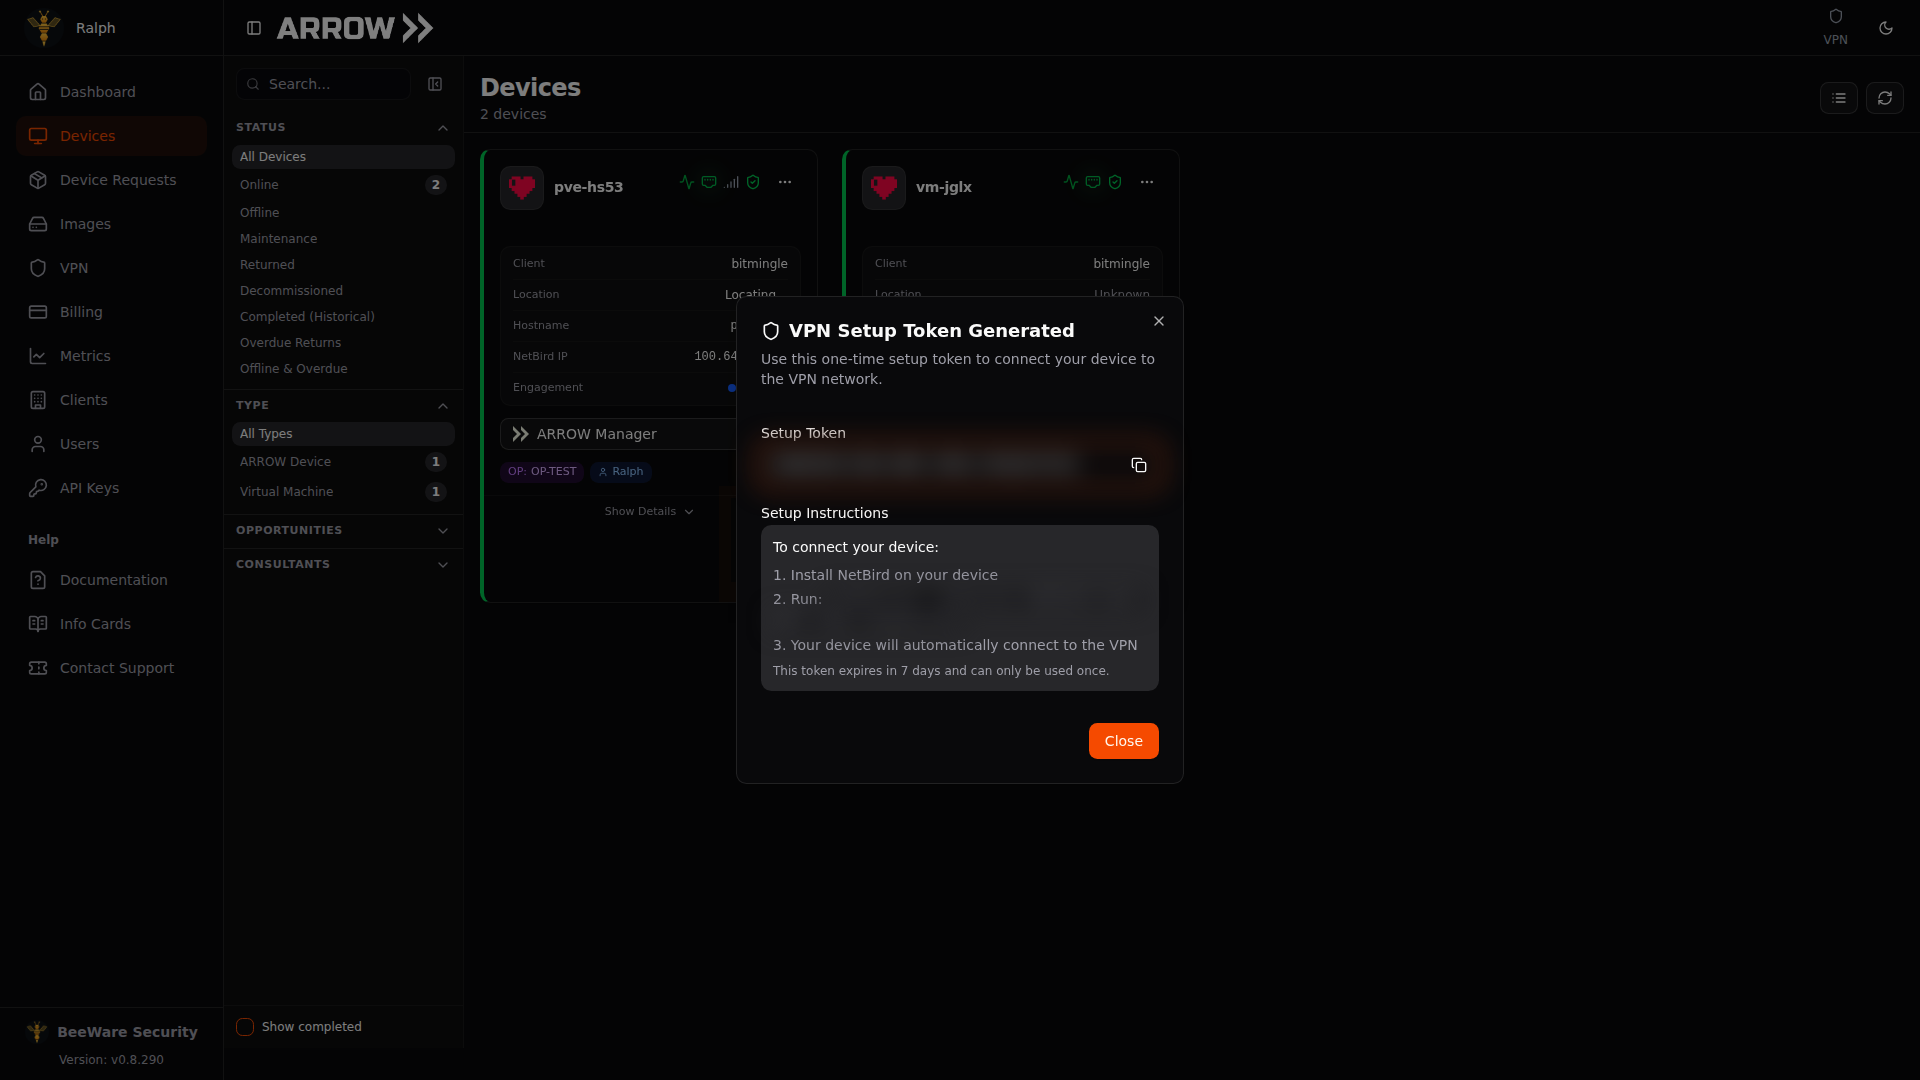The height and width of the screenshot is (1080, 1920).
Task: Filter by Virtual Machine type
Action: coord(343,492)
